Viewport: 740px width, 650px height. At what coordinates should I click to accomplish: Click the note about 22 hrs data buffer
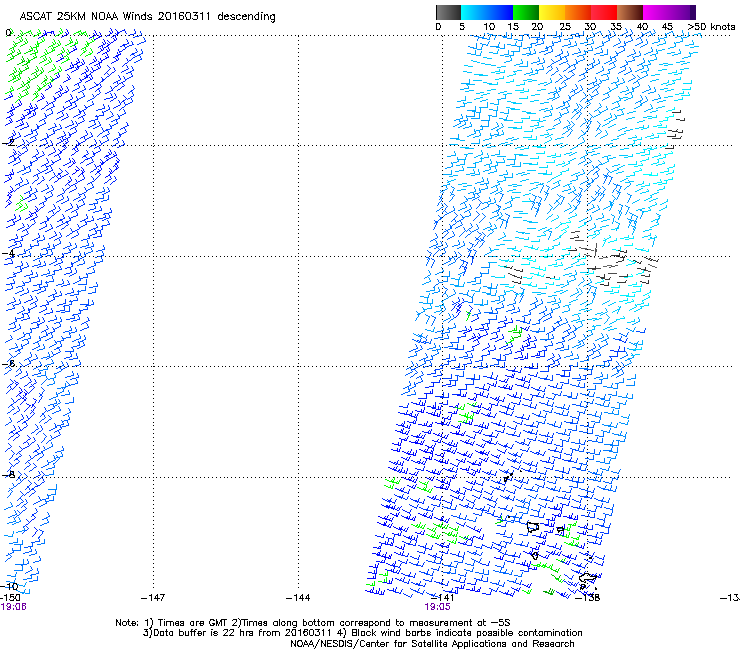(362, 633)
